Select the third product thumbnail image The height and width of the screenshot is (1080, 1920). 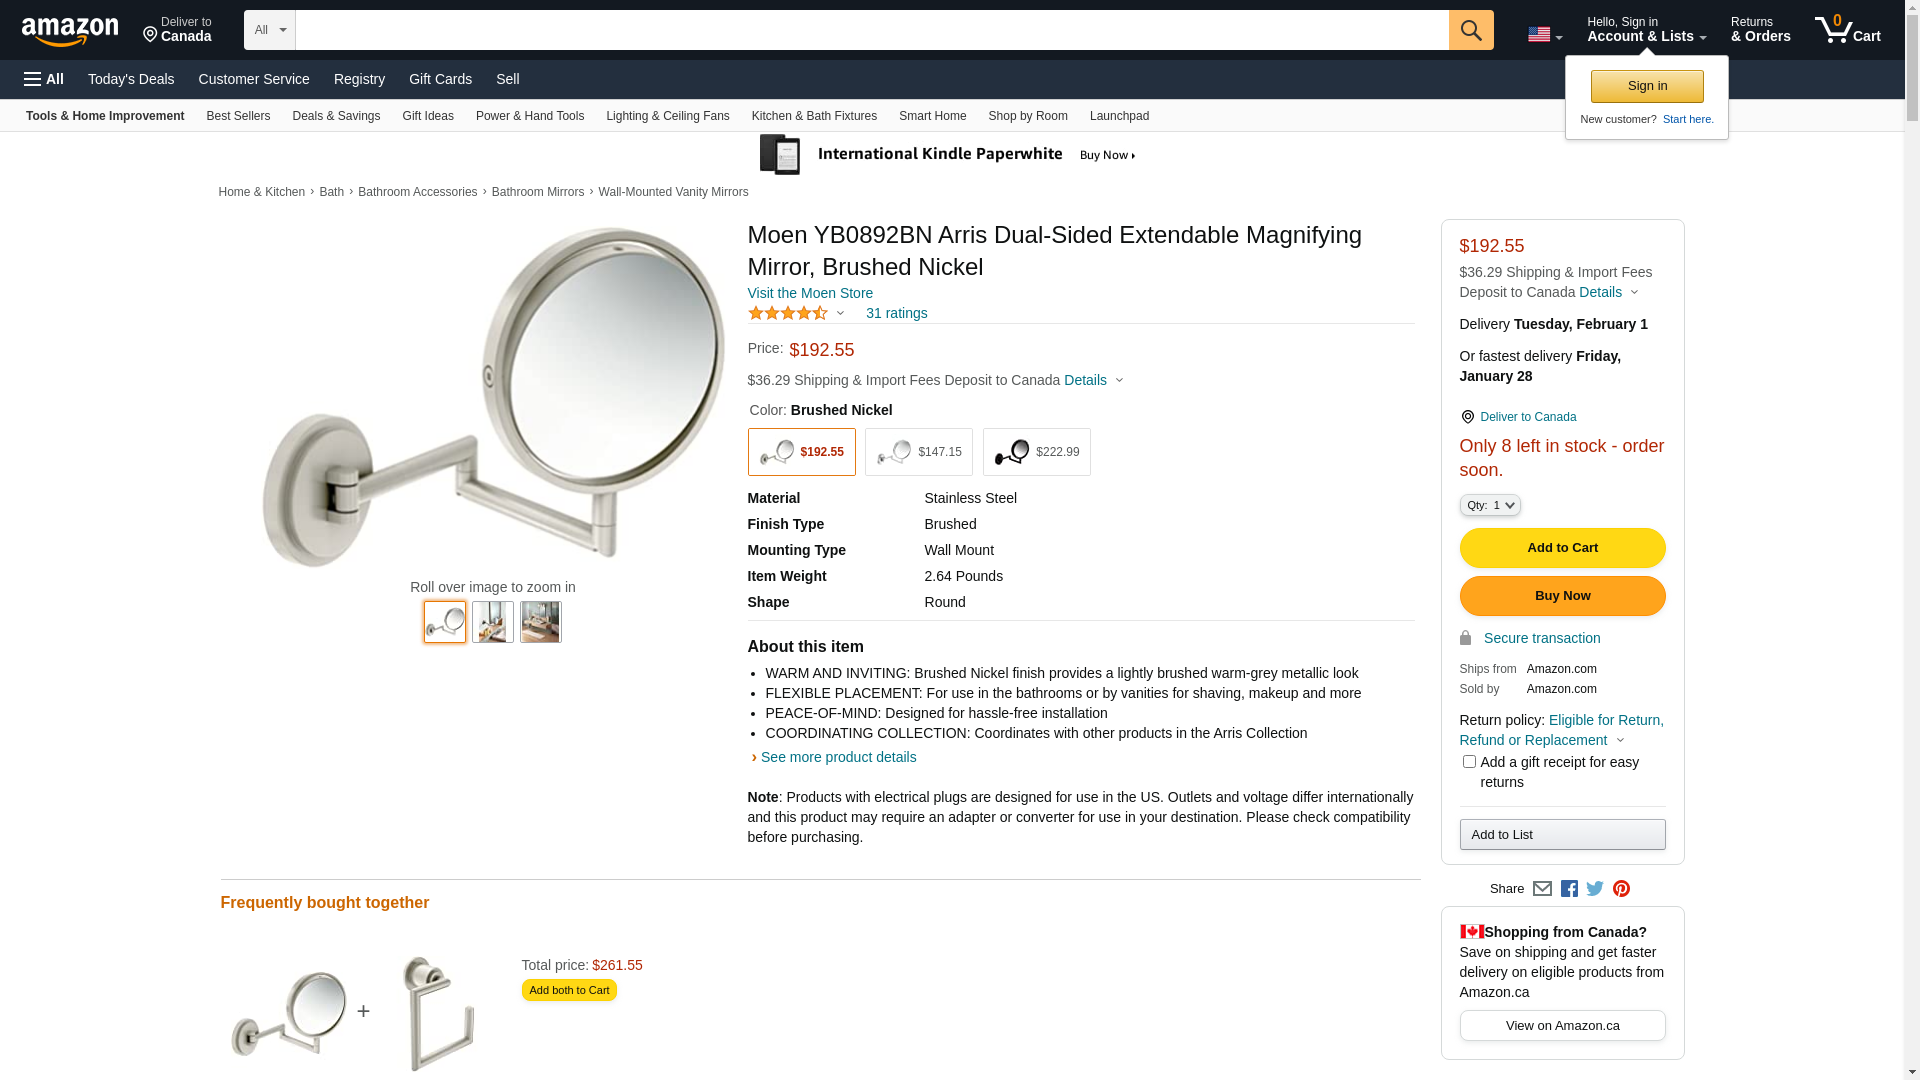pos(540,622)
